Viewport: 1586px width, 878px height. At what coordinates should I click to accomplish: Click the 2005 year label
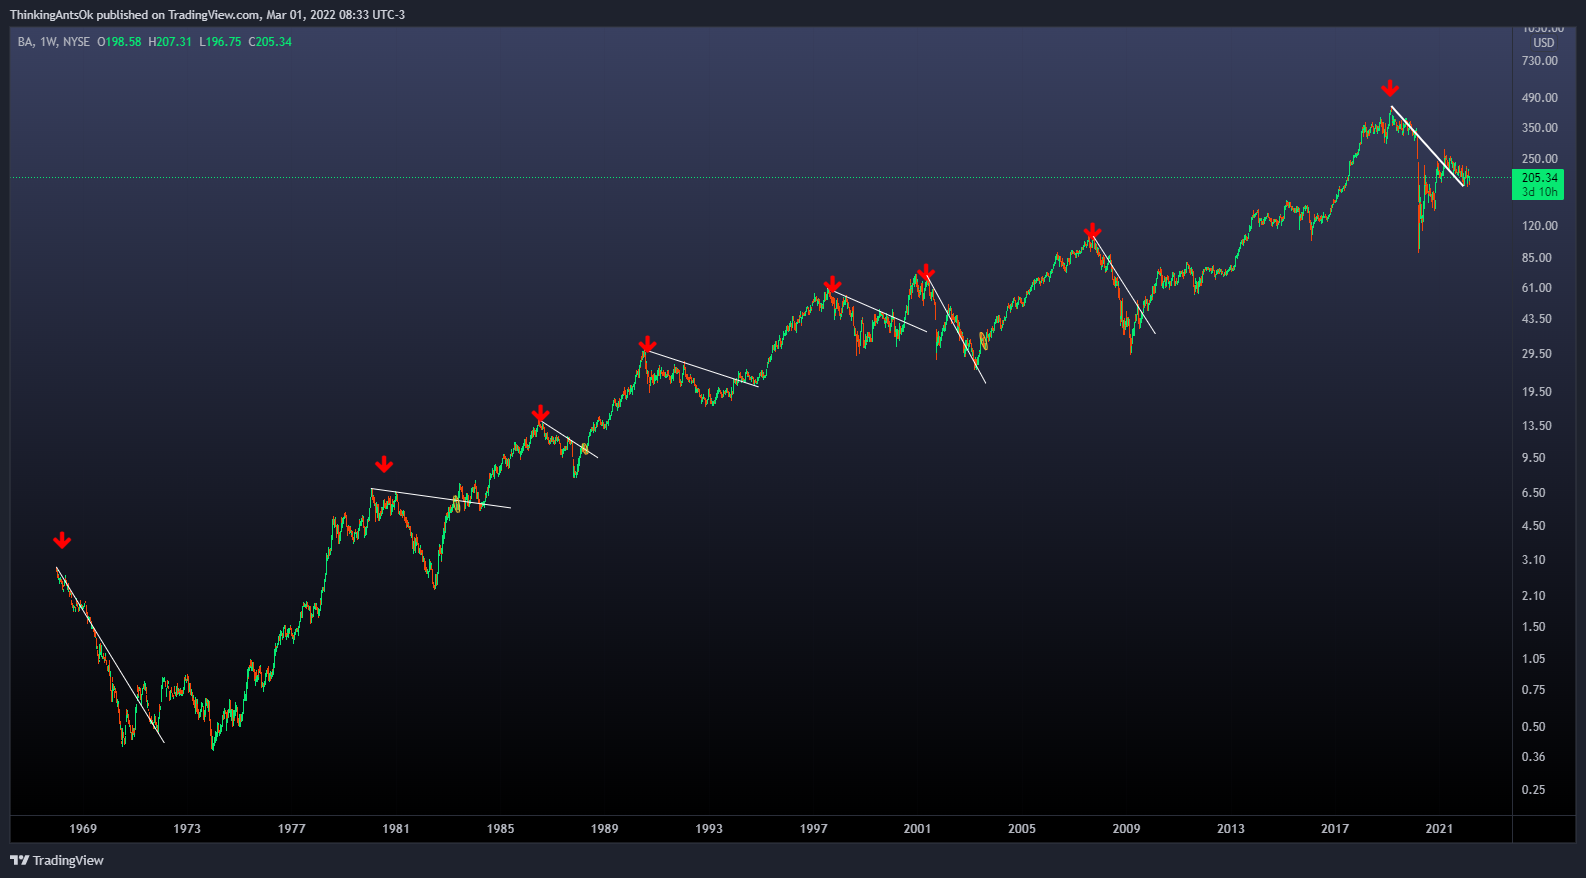1022,829
